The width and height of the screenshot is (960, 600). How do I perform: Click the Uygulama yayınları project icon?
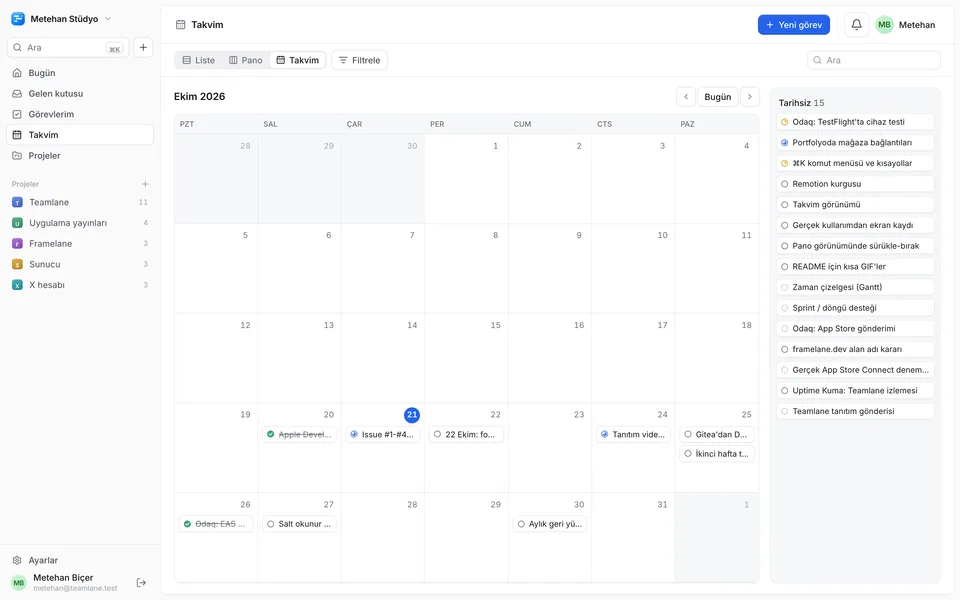18,223
